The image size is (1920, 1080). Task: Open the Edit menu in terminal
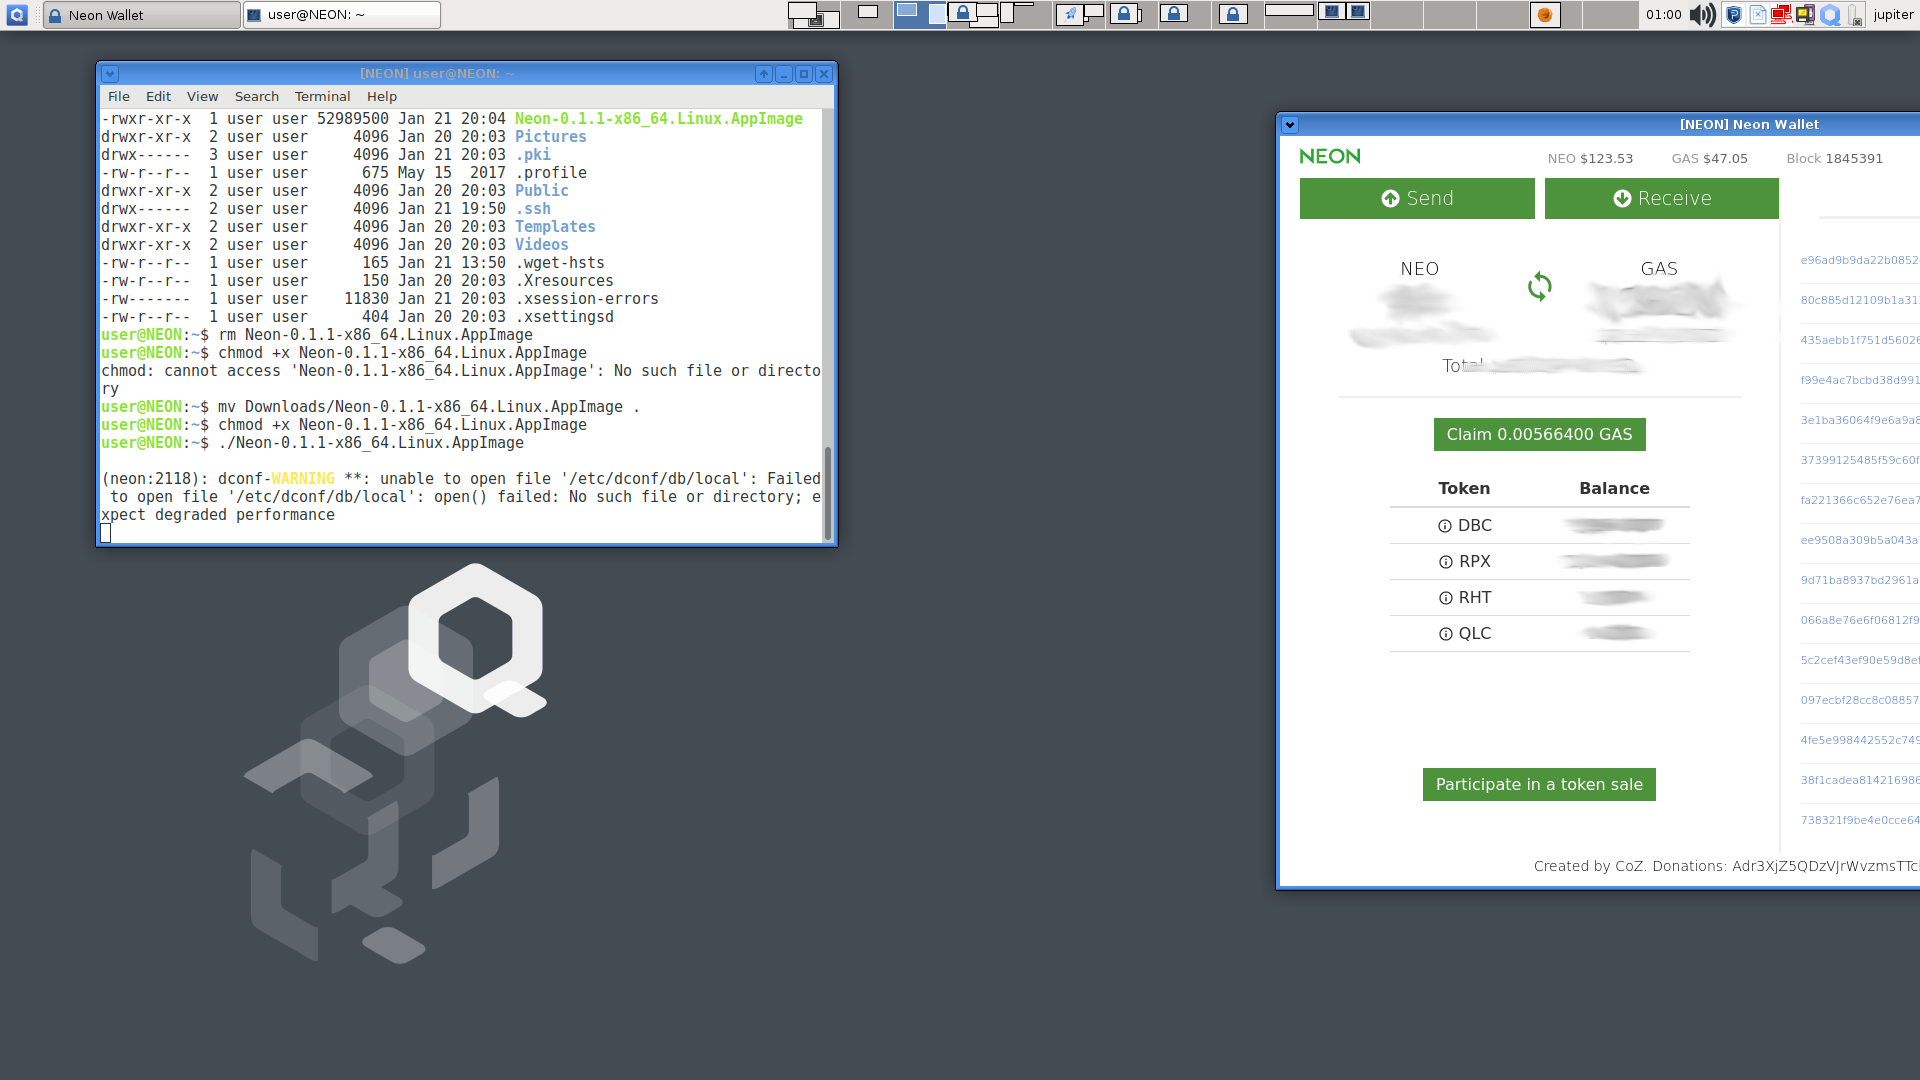point(158,97)
